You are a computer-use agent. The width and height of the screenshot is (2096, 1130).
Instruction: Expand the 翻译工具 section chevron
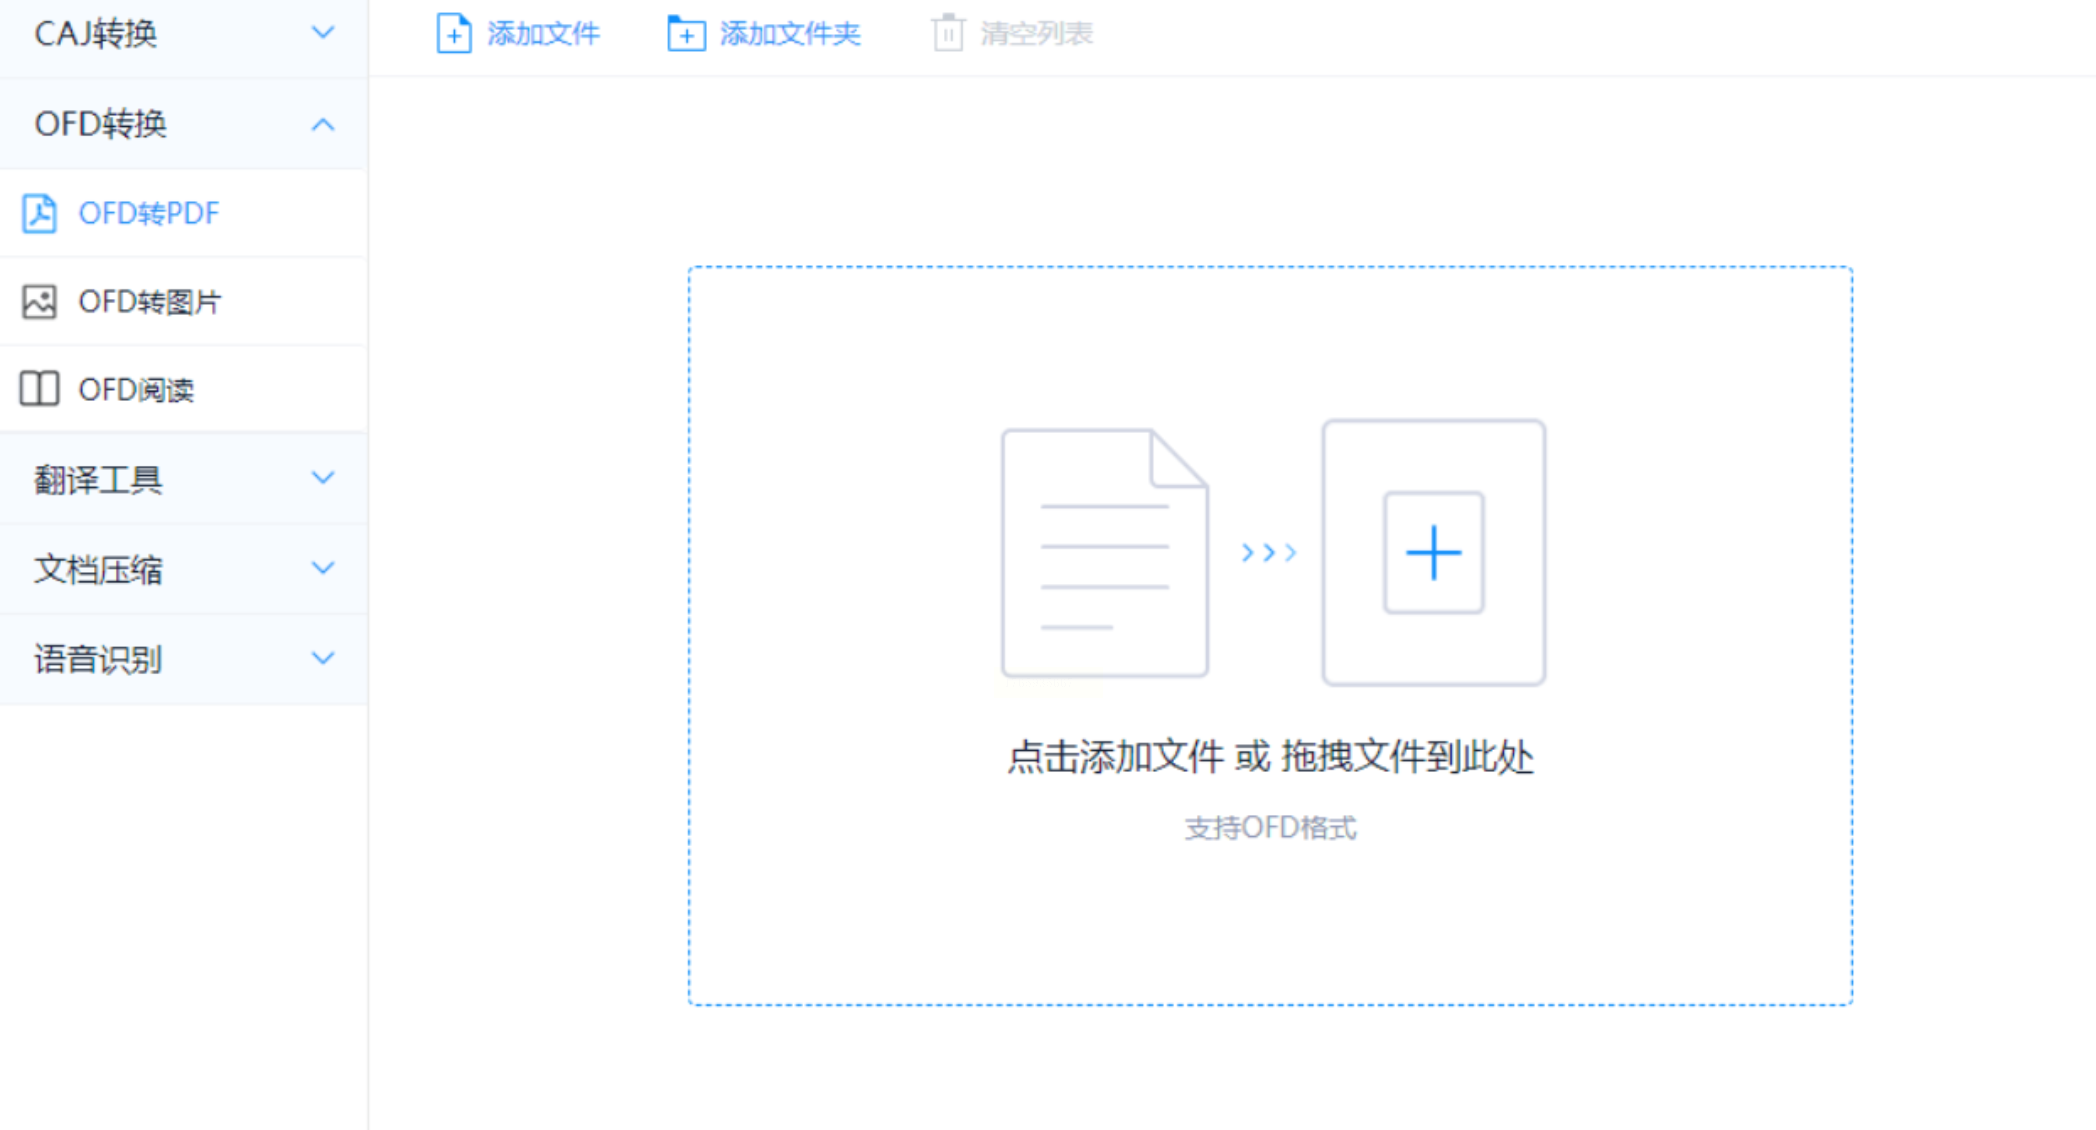322,478
